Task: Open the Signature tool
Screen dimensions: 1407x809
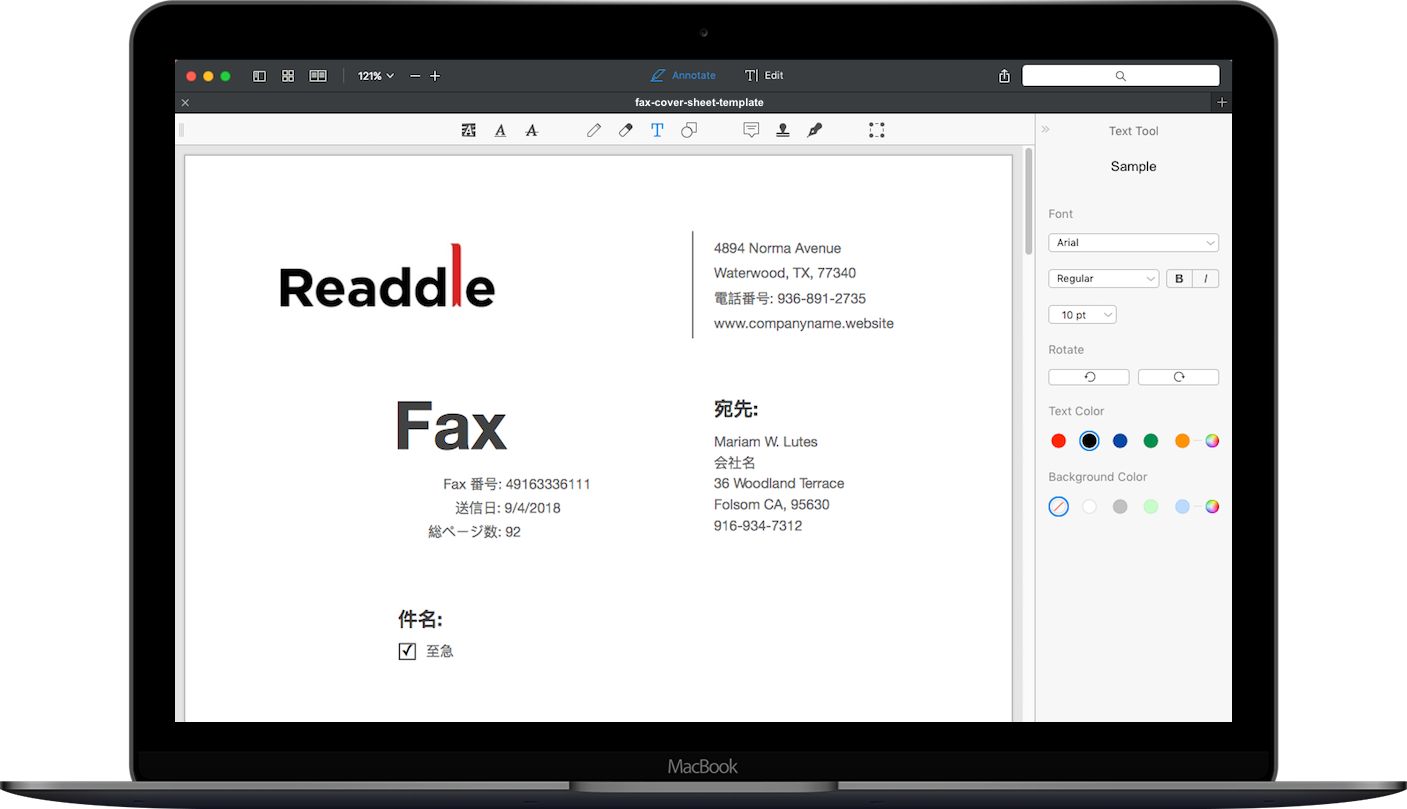Action: click(x=815, y=130)
